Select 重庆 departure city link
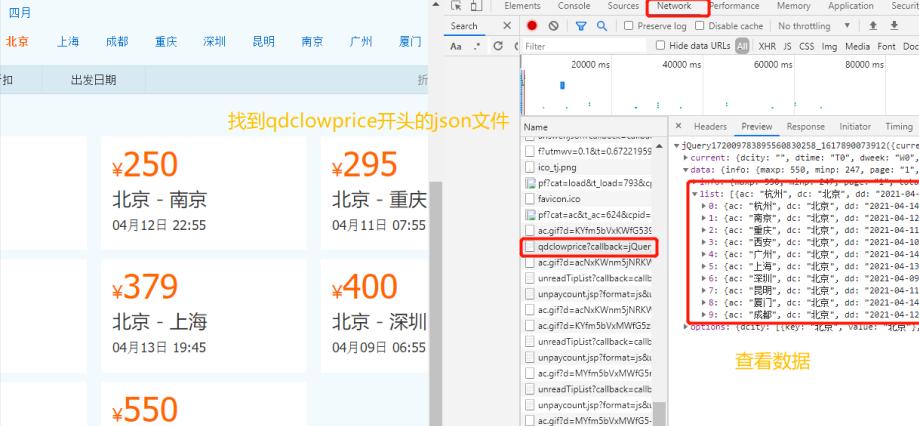The height and width of the screenshot is (426, 919). [166, 42]
